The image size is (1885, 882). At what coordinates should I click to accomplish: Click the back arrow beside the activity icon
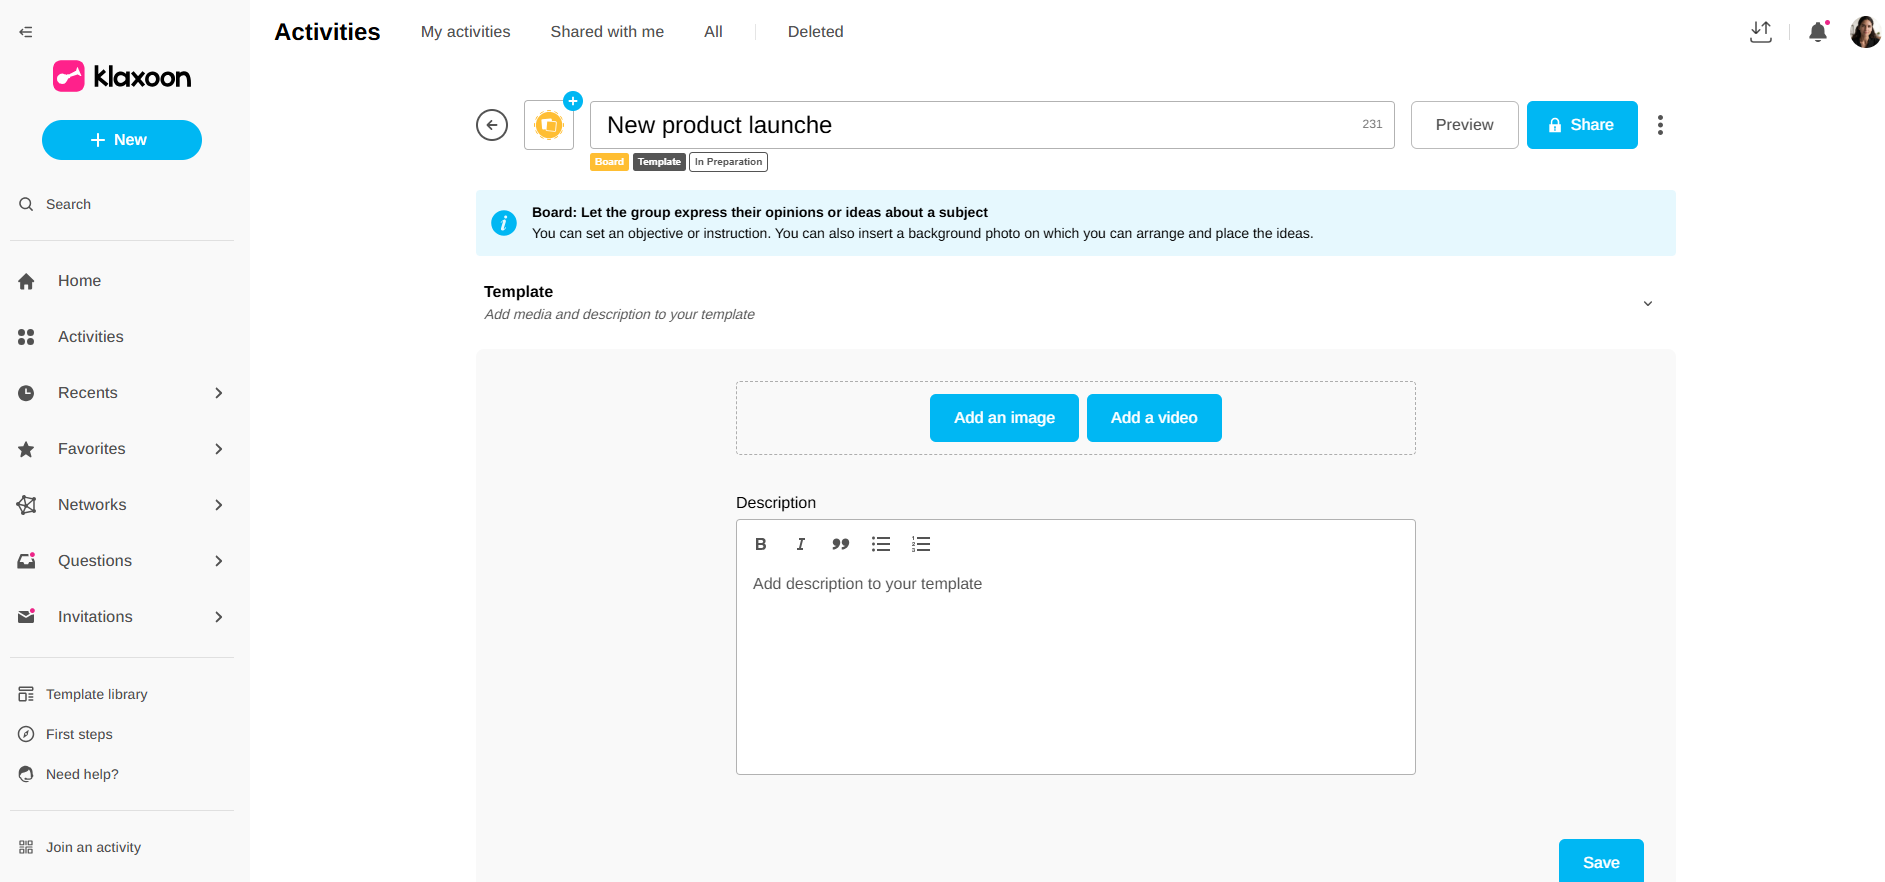[x=492, y=125]
